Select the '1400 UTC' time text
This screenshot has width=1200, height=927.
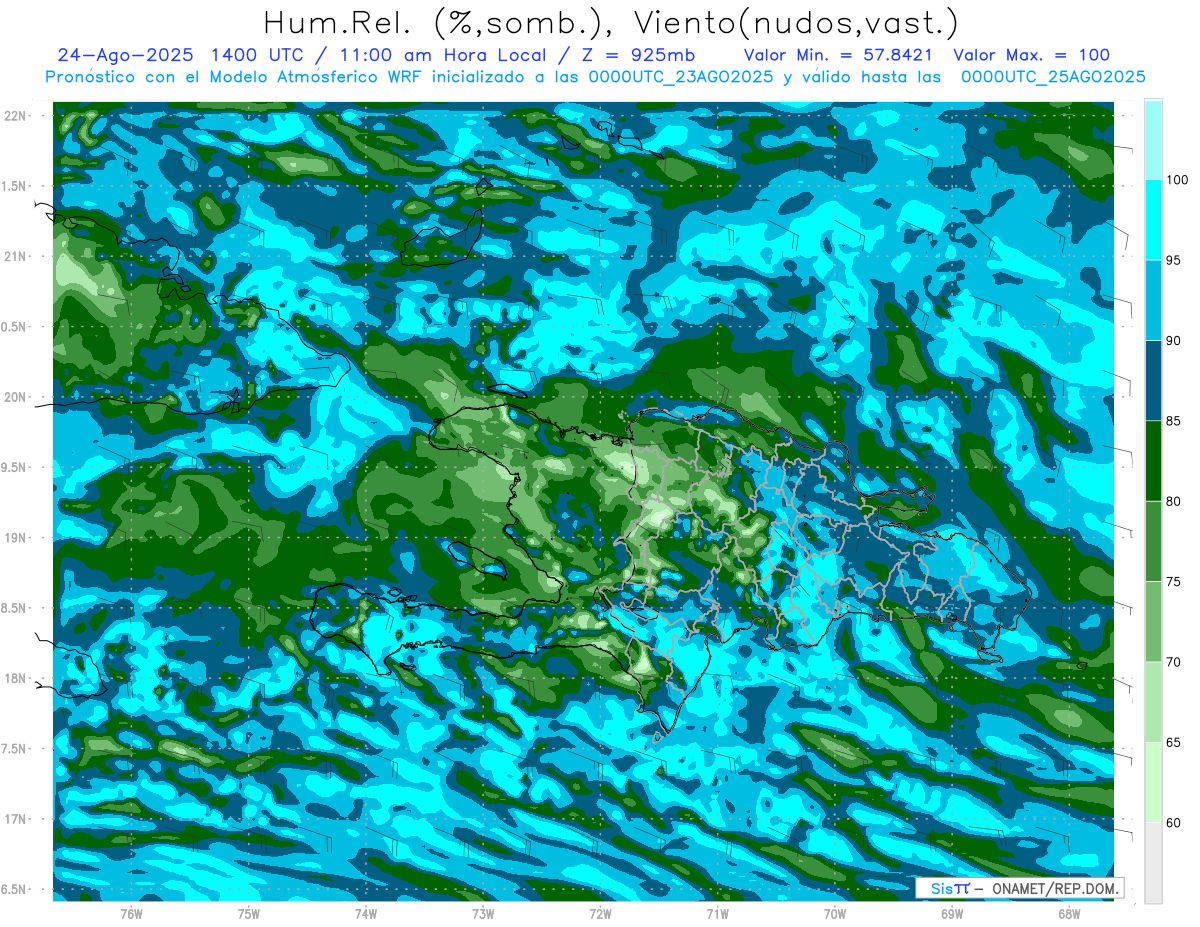259,56
